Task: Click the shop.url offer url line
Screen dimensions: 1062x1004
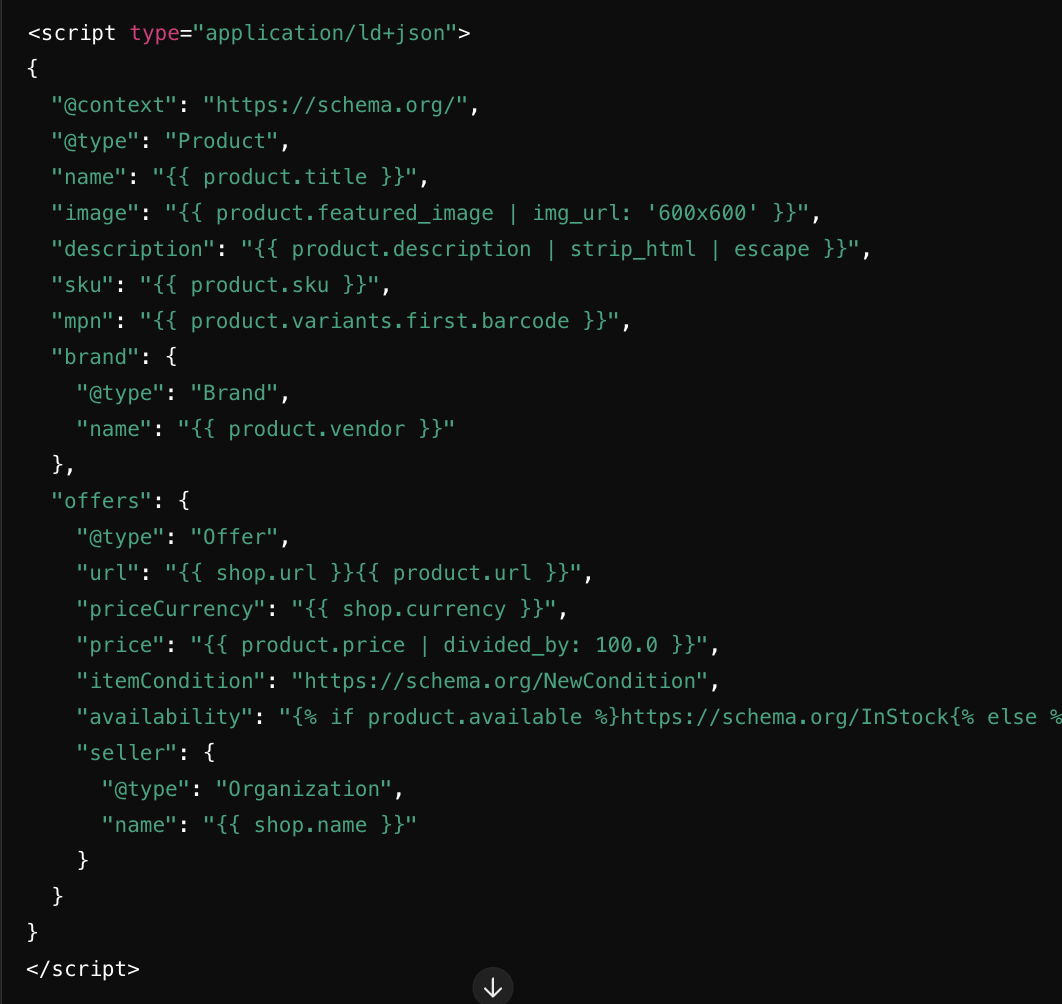Action: [x=335, y=572]
